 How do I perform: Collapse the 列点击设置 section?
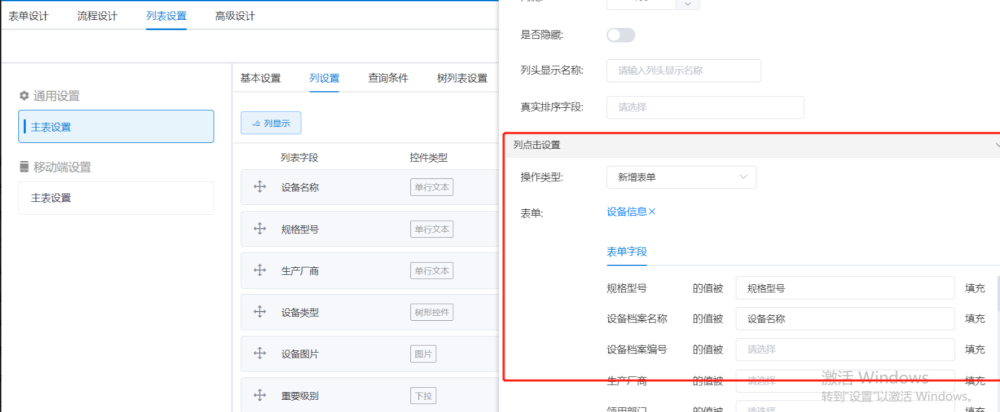click(996, 145)
